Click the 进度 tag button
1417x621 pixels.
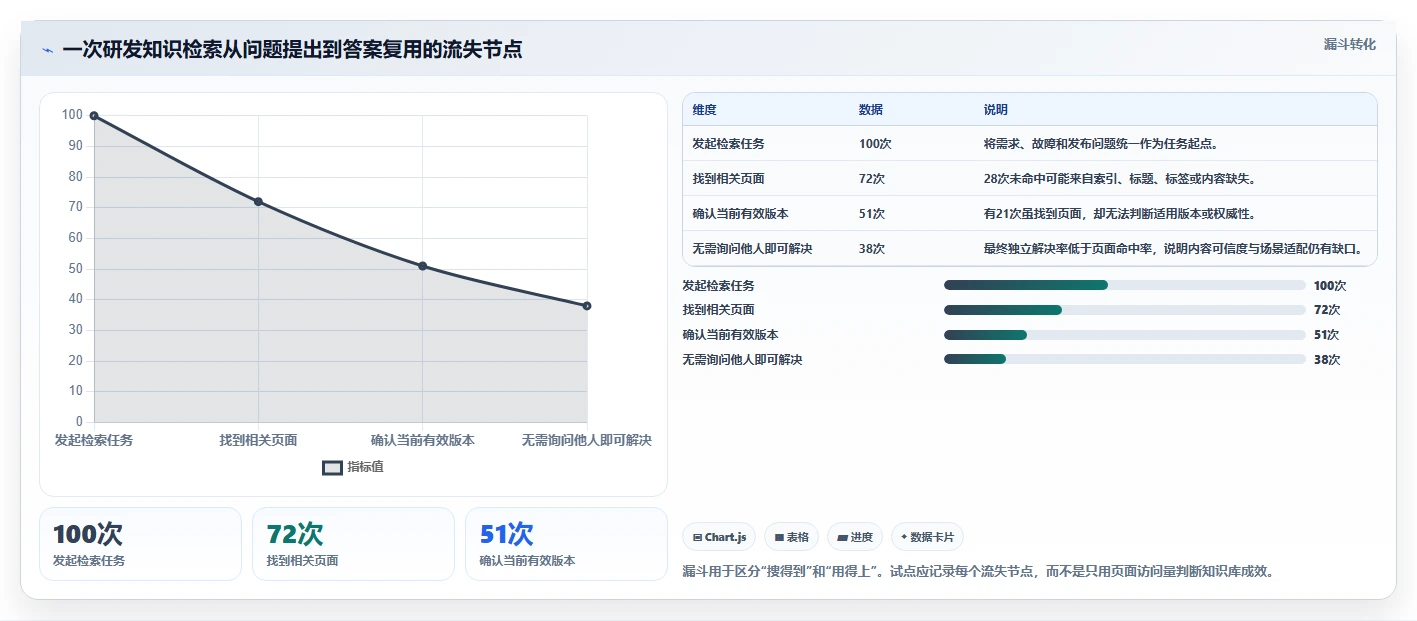coord(855,537)
